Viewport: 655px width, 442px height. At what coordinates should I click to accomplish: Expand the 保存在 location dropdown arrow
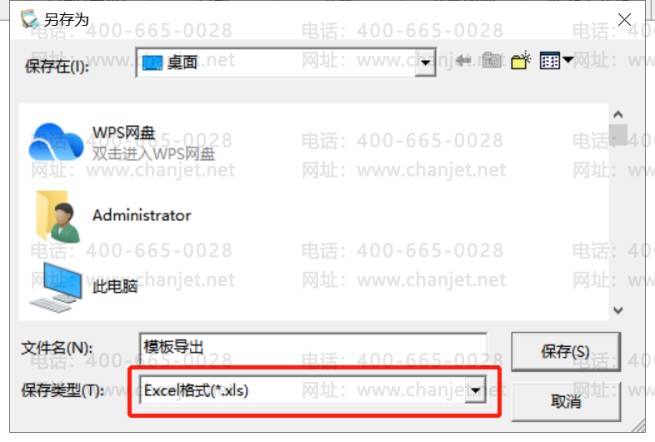(x=425, y=63)
